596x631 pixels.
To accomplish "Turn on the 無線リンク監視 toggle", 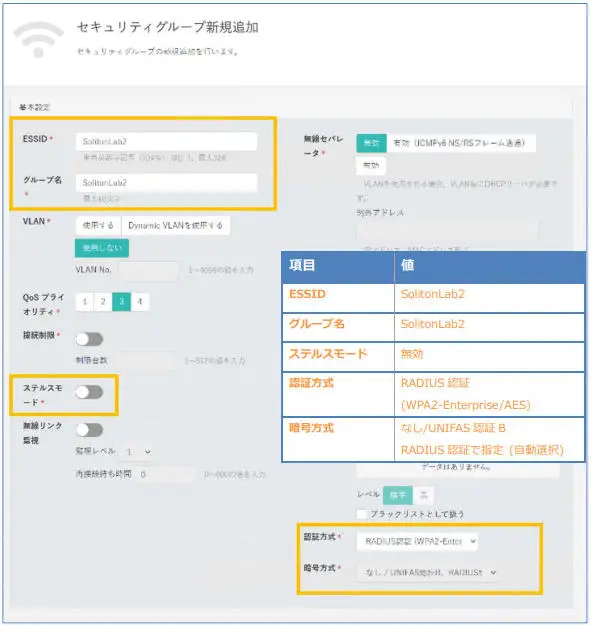I will [x=89, y=430].
